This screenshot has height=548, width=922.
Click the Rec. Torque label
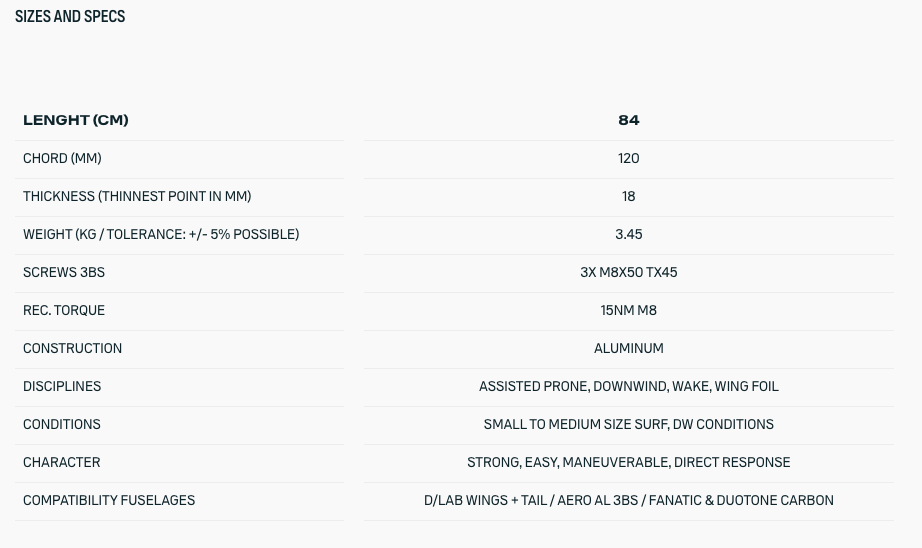[x=64, y=310]
